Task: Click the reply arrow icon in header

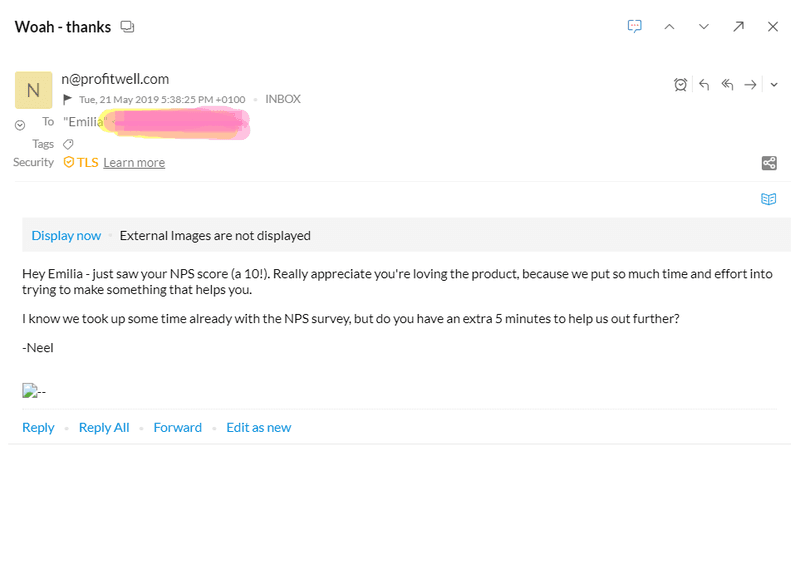Action: 704,84
